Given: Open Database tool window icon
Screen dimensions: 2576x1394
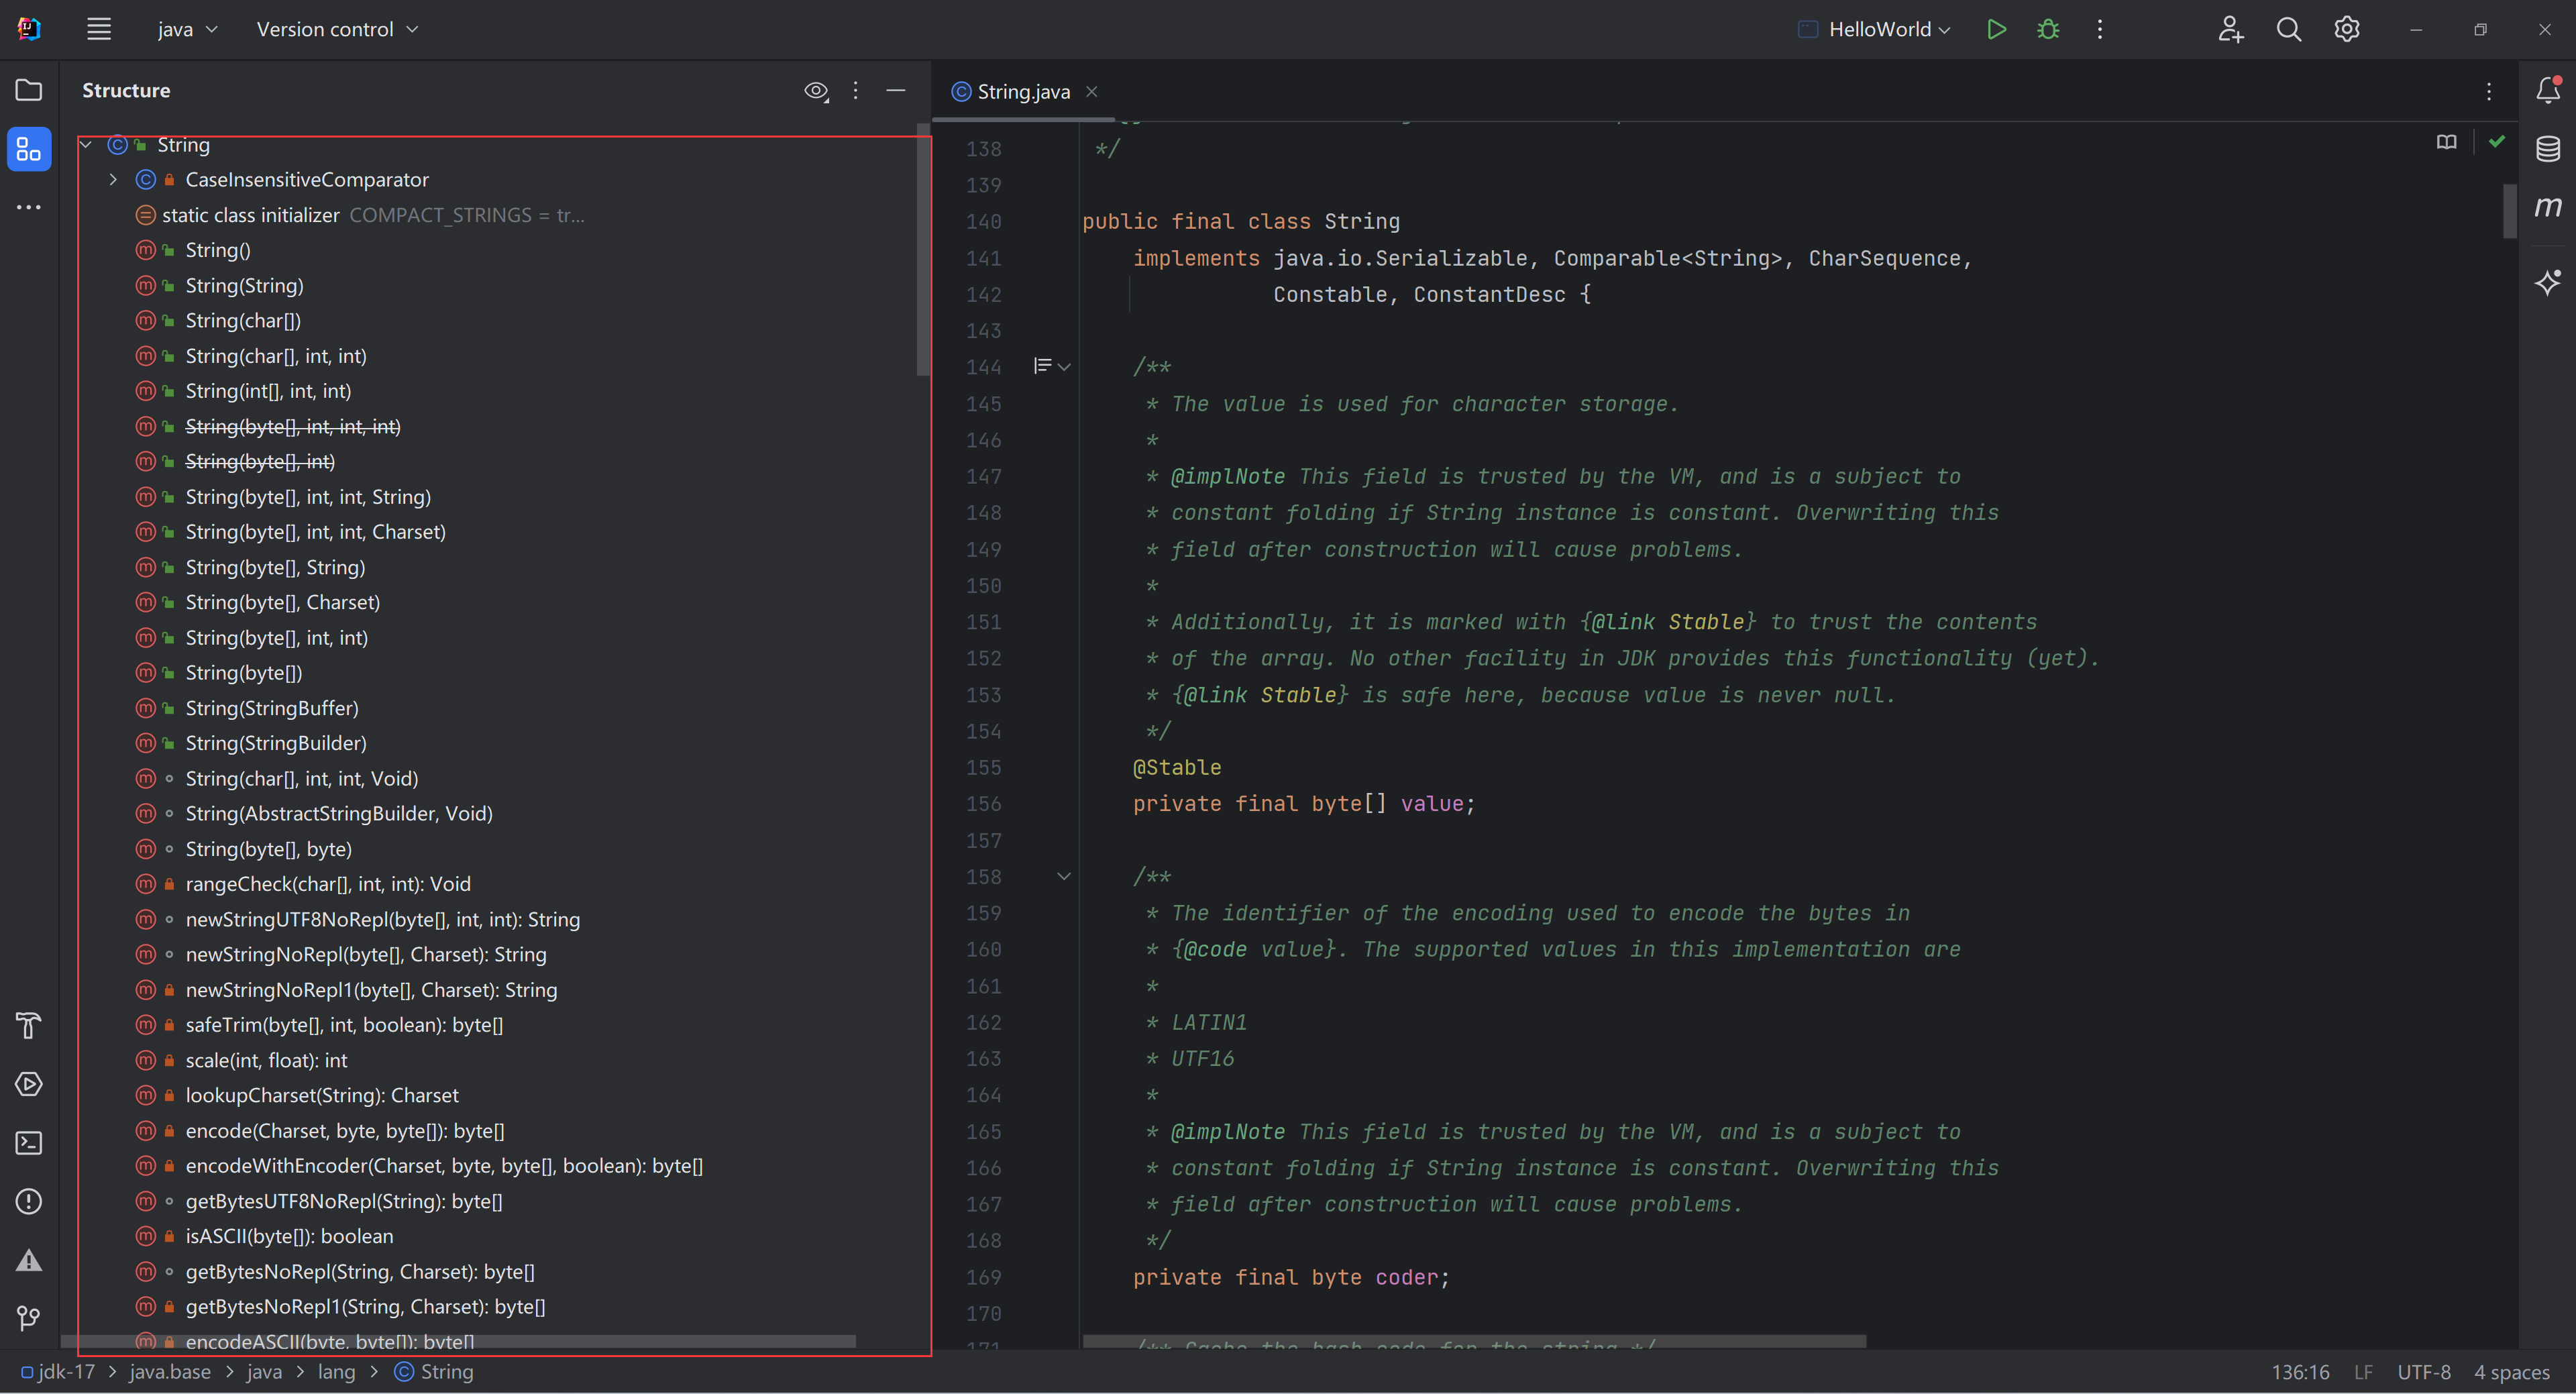Looking at the screenshot, I should [2548, 149].
